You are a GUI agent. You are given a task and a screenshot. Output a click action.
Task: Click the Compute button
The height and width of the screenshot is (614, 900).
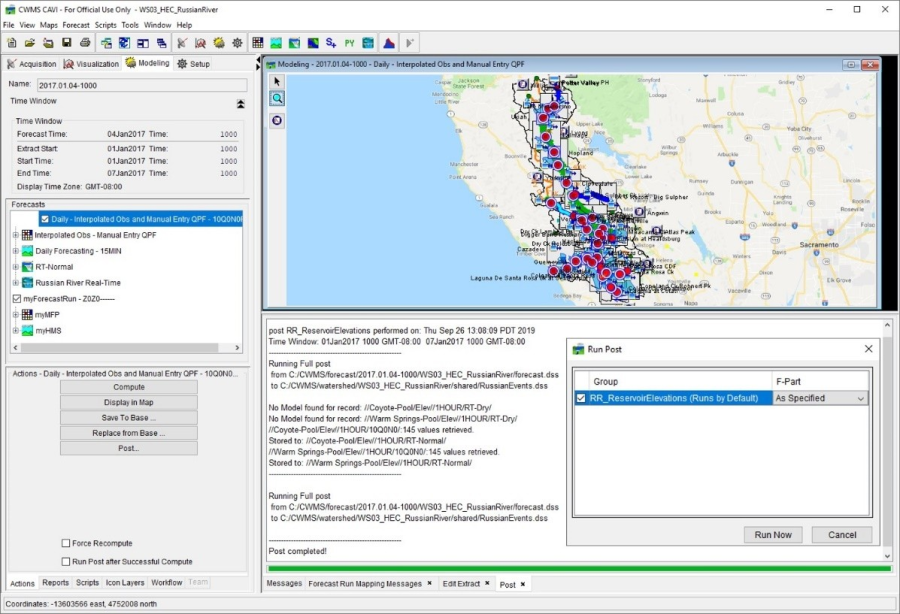[129, 387]
